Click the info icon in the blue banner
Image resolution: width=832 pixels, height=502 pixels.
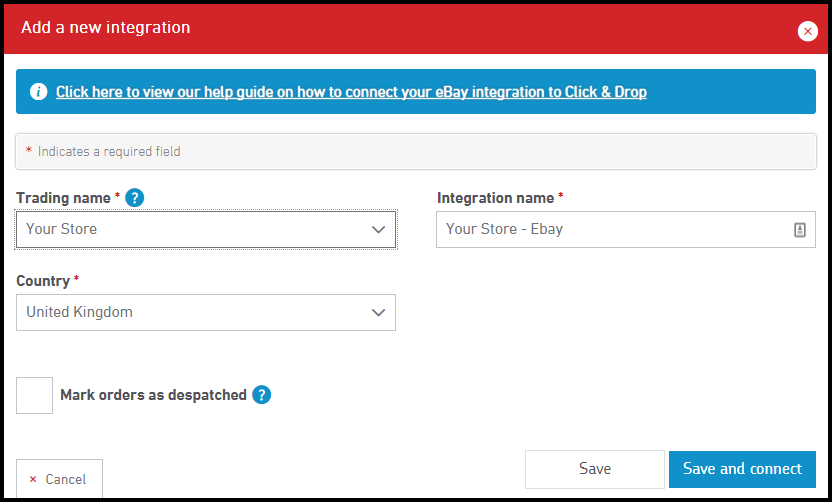point(38,92)
